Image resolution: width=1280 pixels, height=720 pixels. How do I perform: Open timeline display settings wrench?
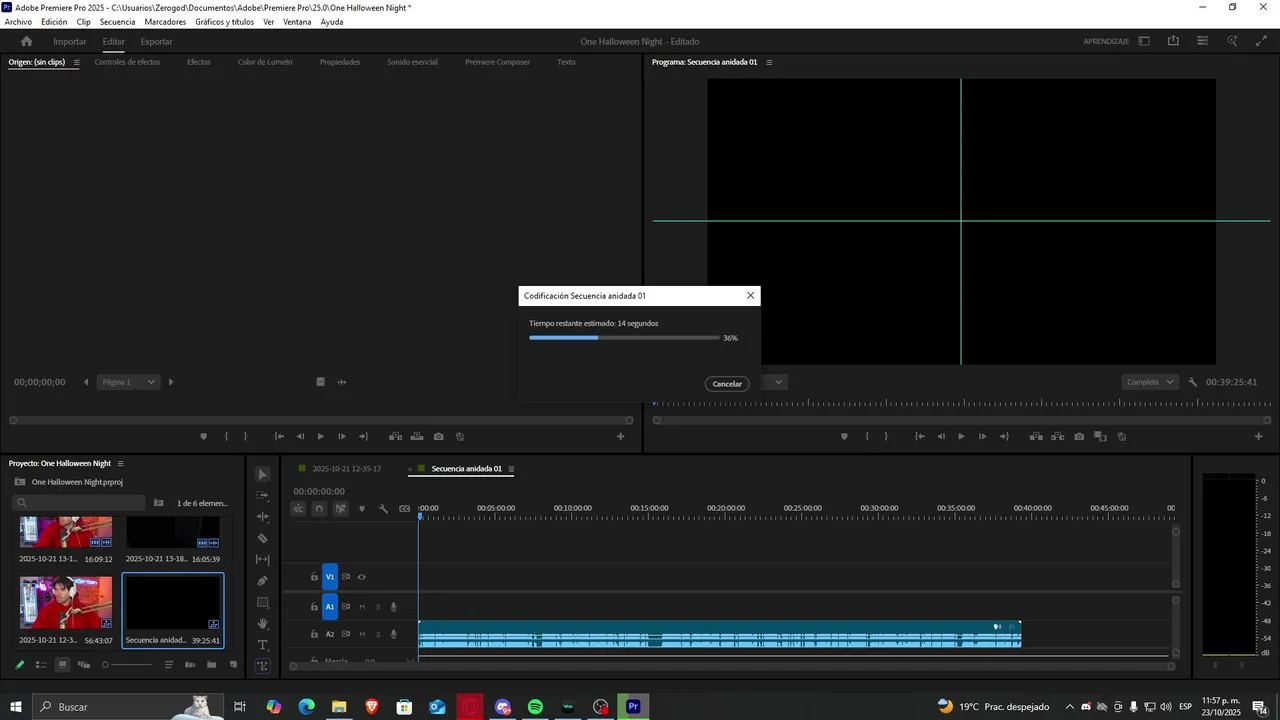(x=383, y=509)
